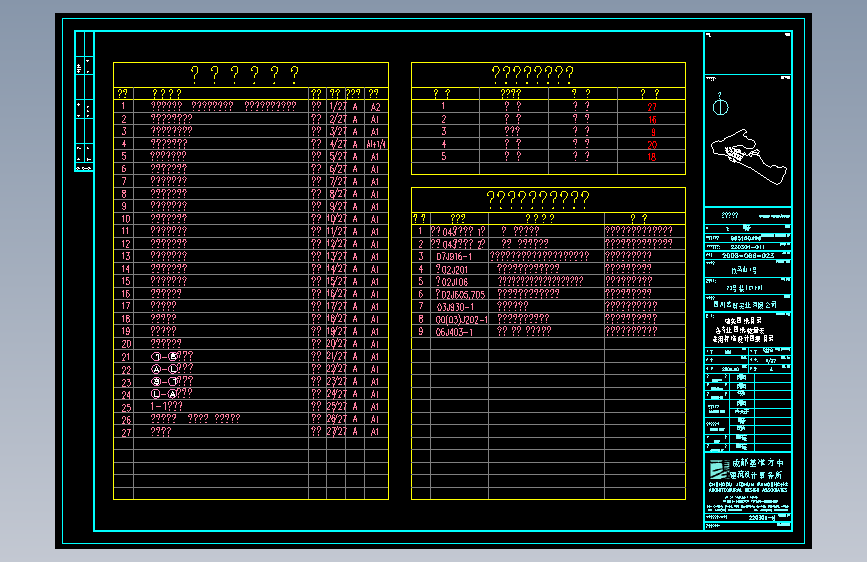867x562 pixels.
Task: Select the '1-1' section drawing name
Action: click(x=166, y=407)
